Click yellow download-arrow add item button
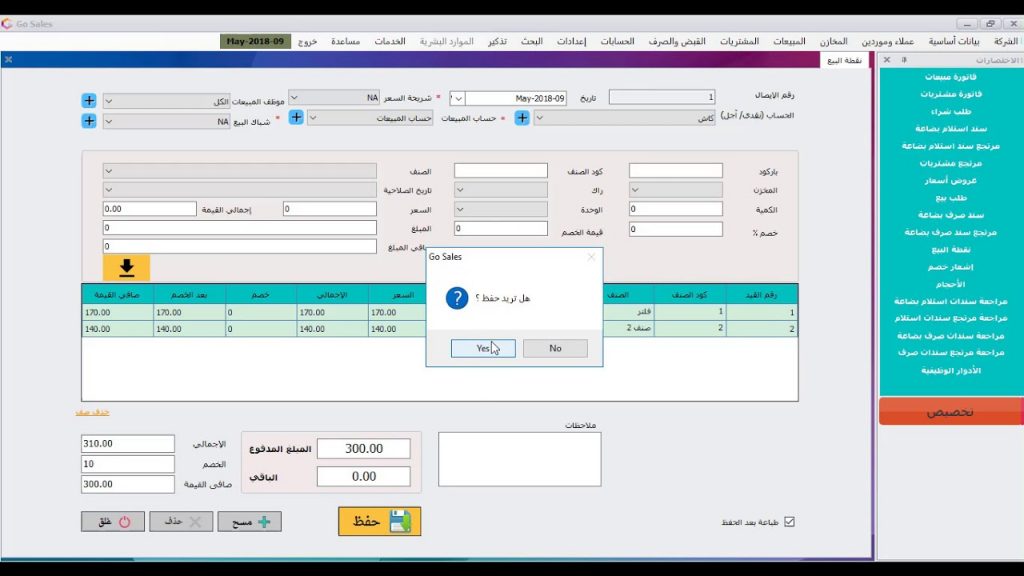This screenshot has width=1024, height=576. coord(126,268)
